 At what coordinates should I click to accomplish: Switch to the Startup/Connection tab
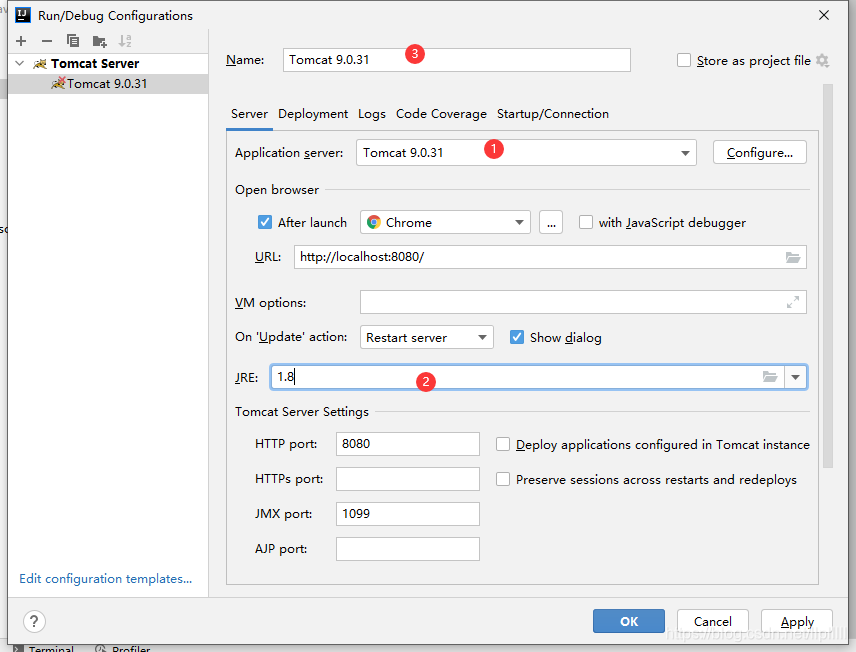click(552, 114)
